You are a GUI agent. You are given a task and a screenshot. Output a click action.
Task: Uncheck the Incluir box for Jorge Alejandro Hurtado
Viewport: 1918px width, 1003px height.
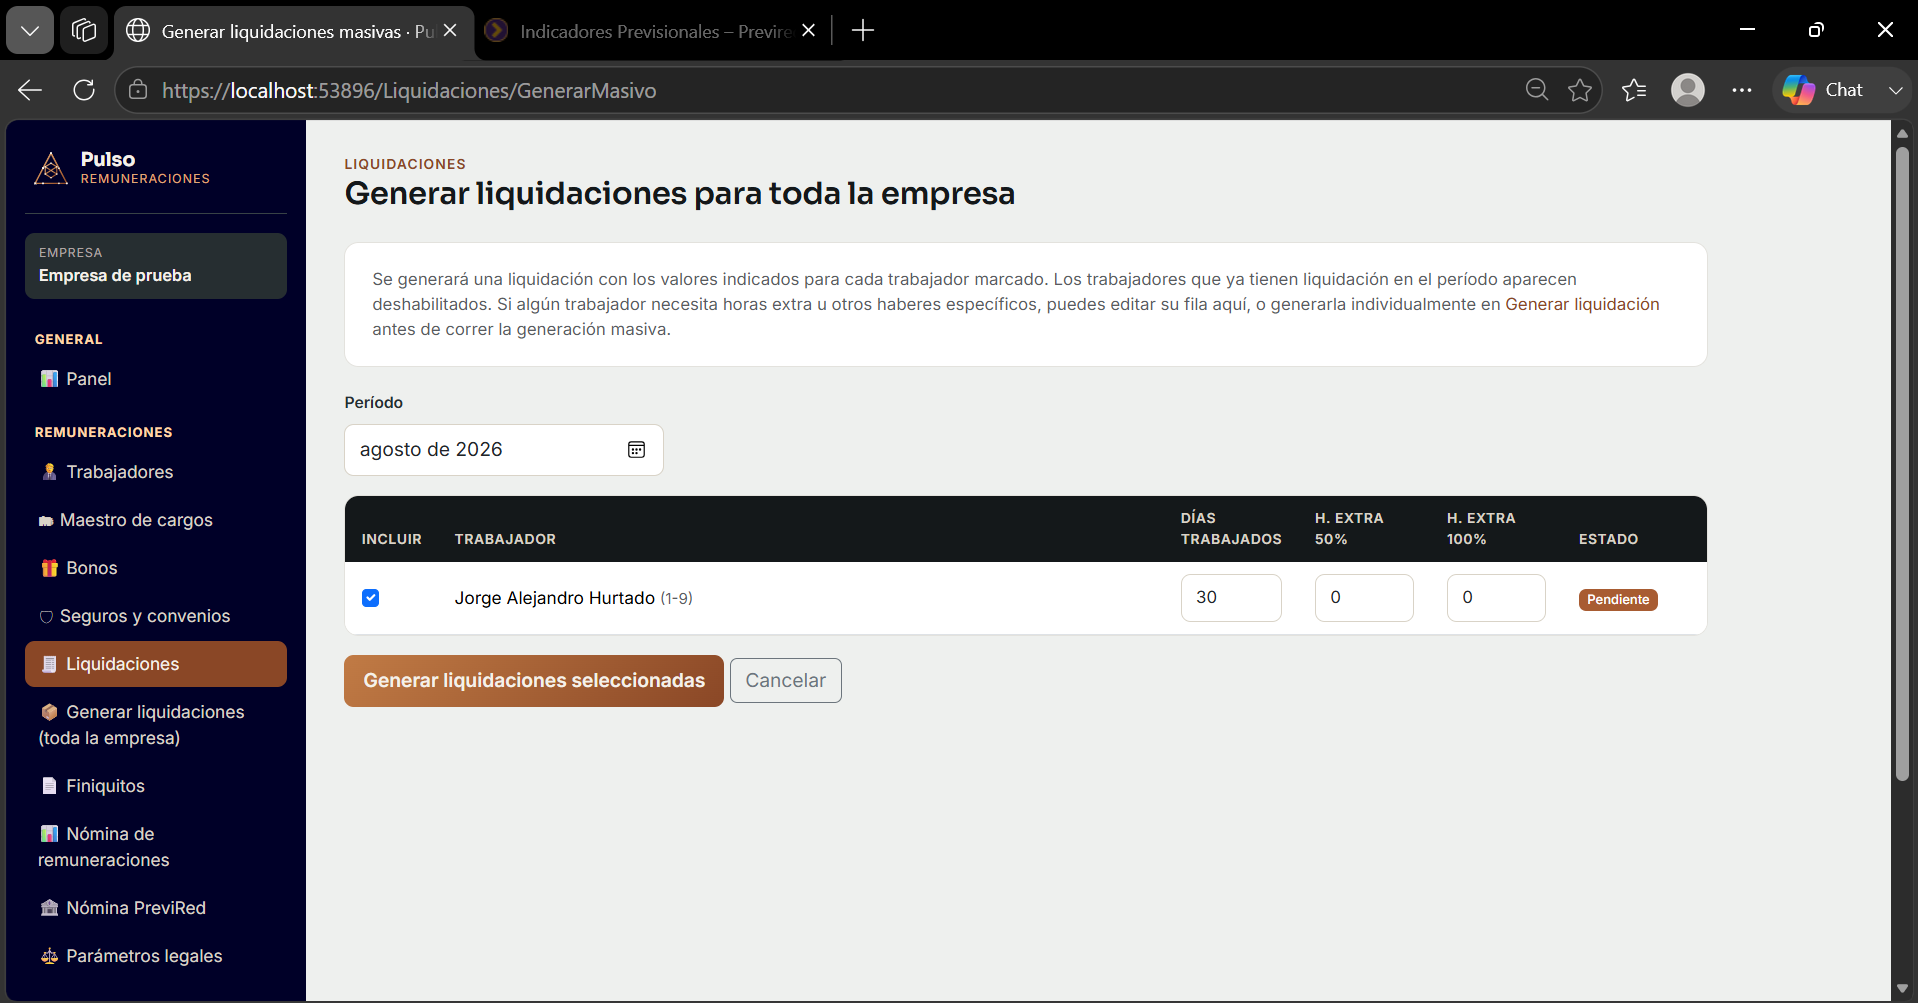pyautogui.click(x=371, y=598)
